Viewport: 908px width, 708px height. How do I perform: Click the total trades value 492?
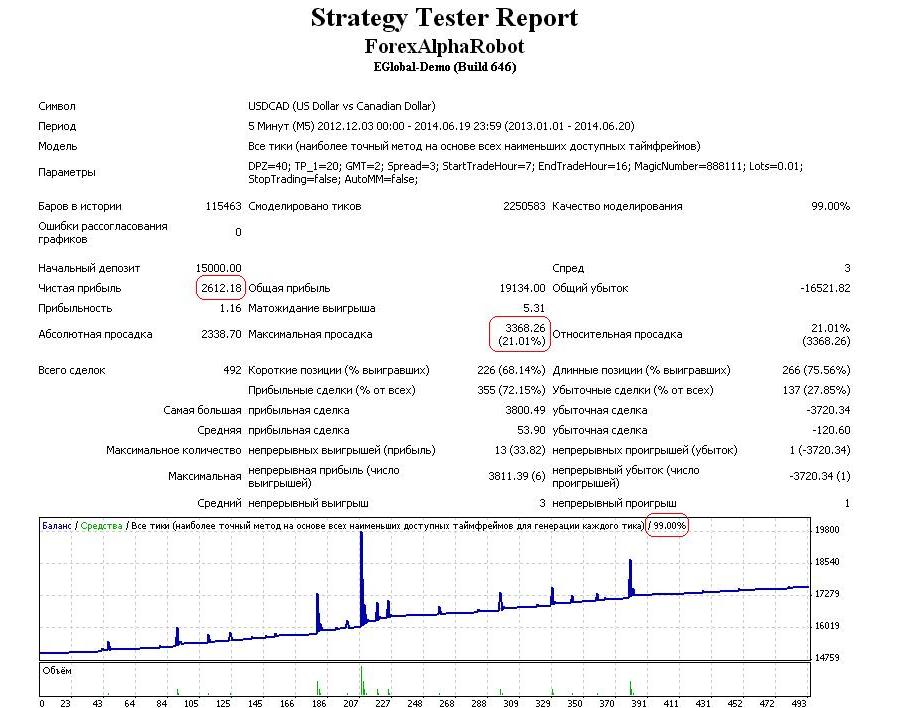232,370
